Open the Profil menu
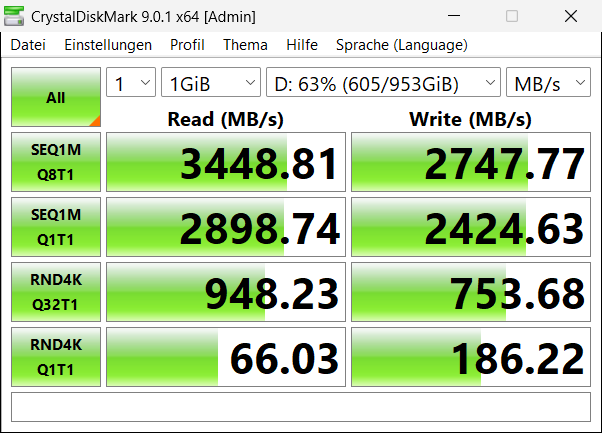Viewport: 602px width, 433px height. point(187,45)
